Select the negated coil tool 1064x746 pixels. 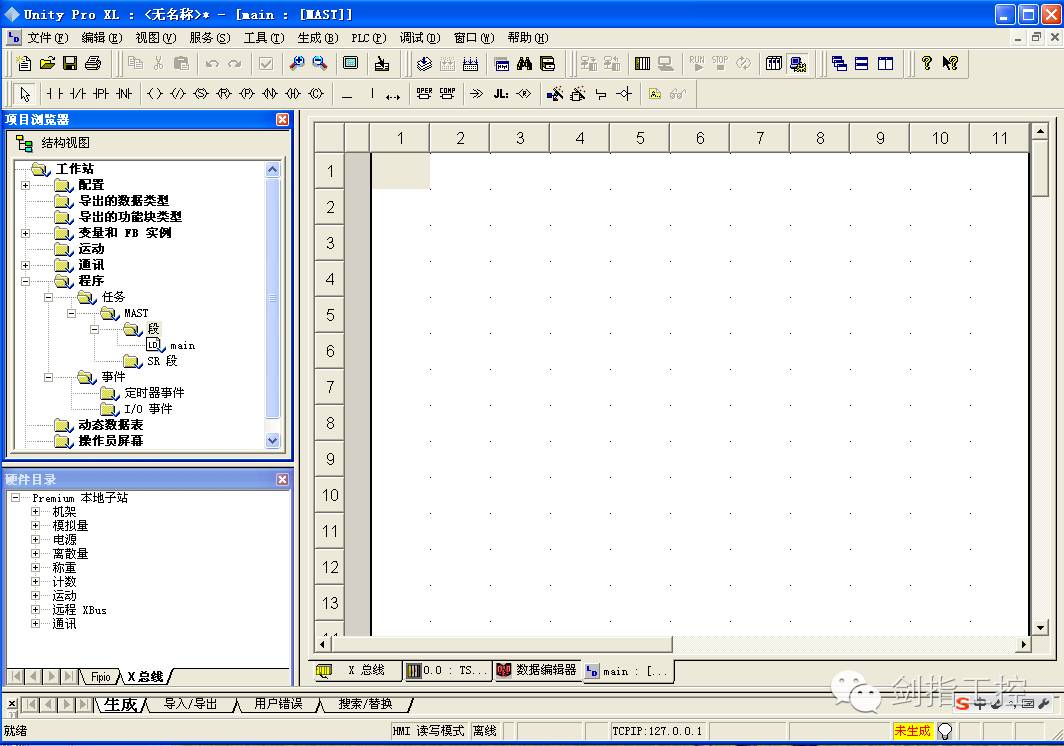(x=178, y=94)
